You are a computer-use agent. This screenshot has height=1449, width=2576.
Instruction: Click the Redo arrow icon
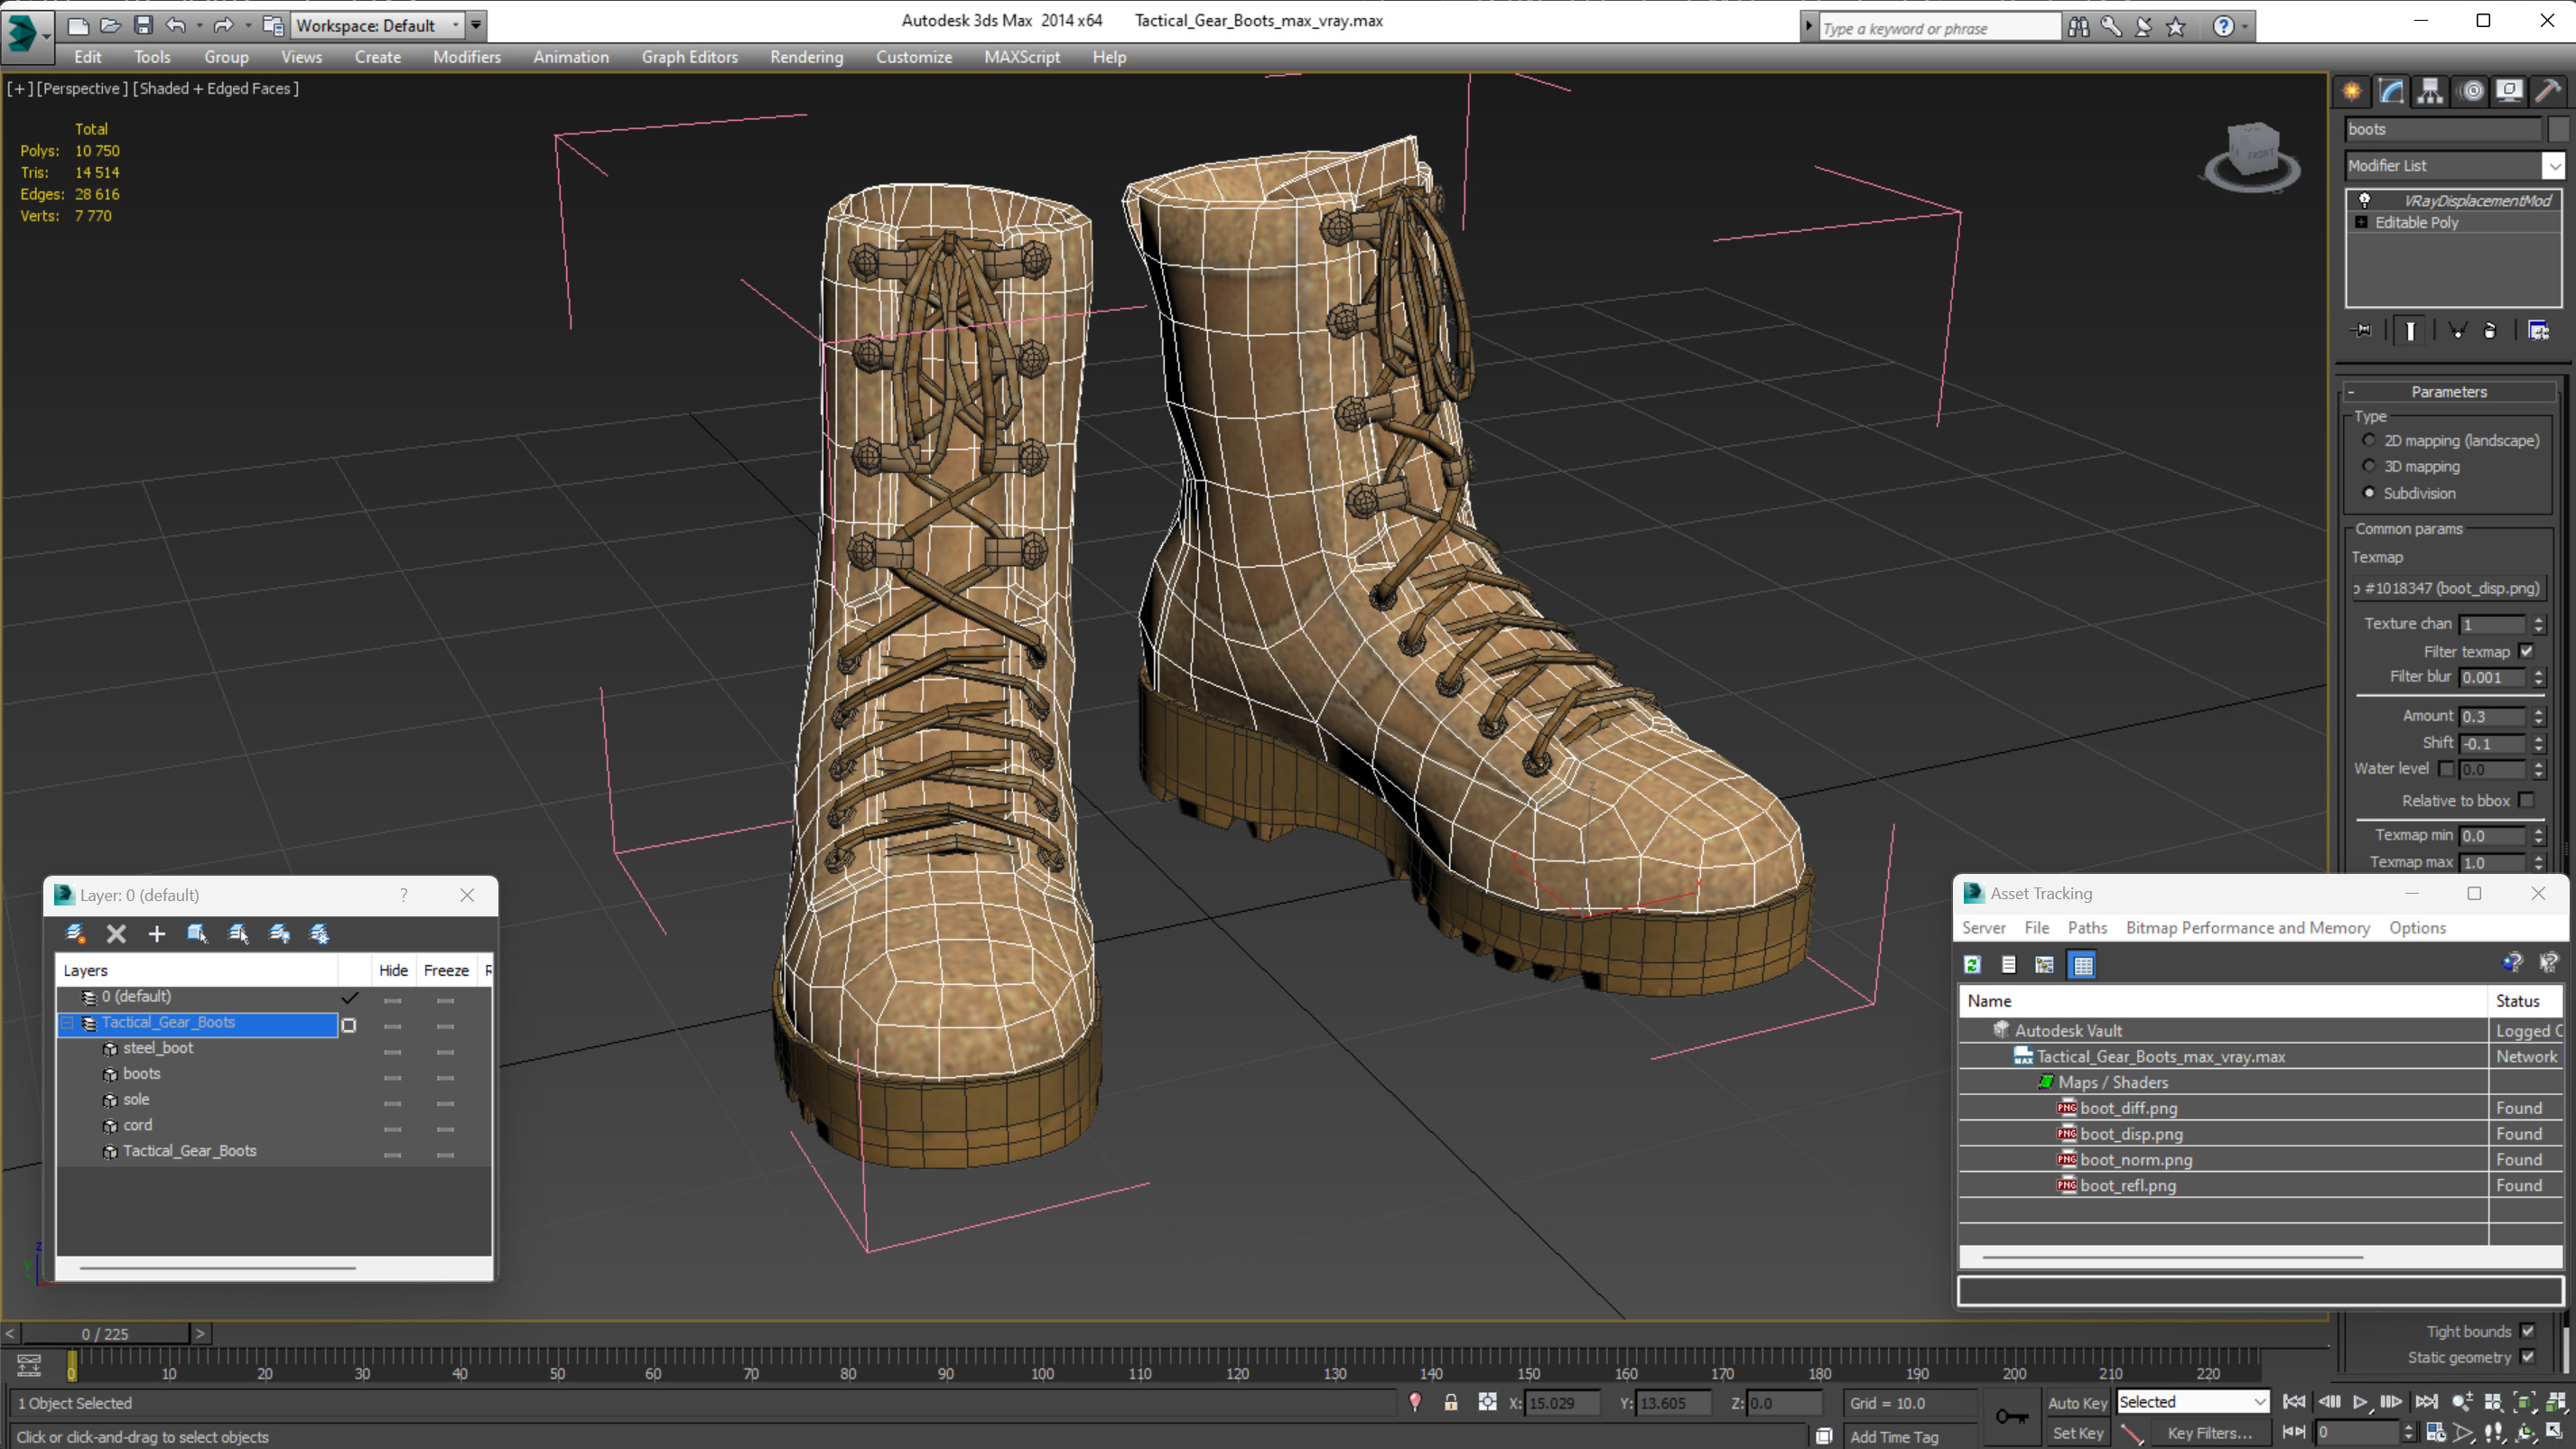pos(224,25)
